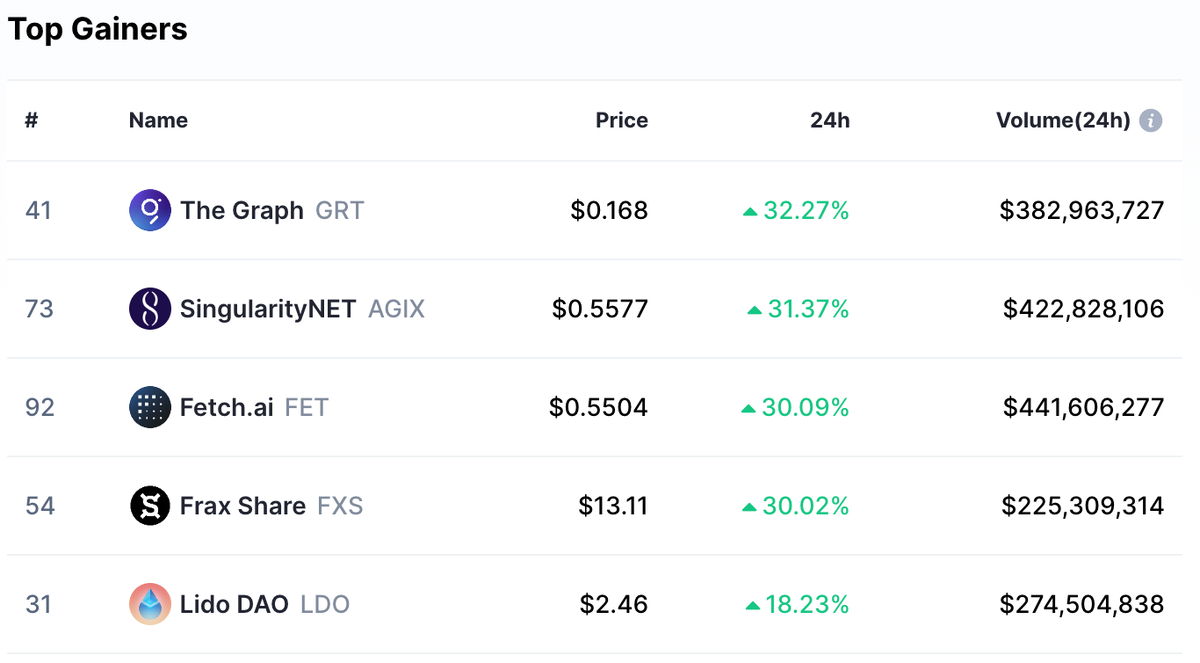Viewport: 1200px width, 663px height.
Task: Open the Fetch.ai name link
Action: 226,407
